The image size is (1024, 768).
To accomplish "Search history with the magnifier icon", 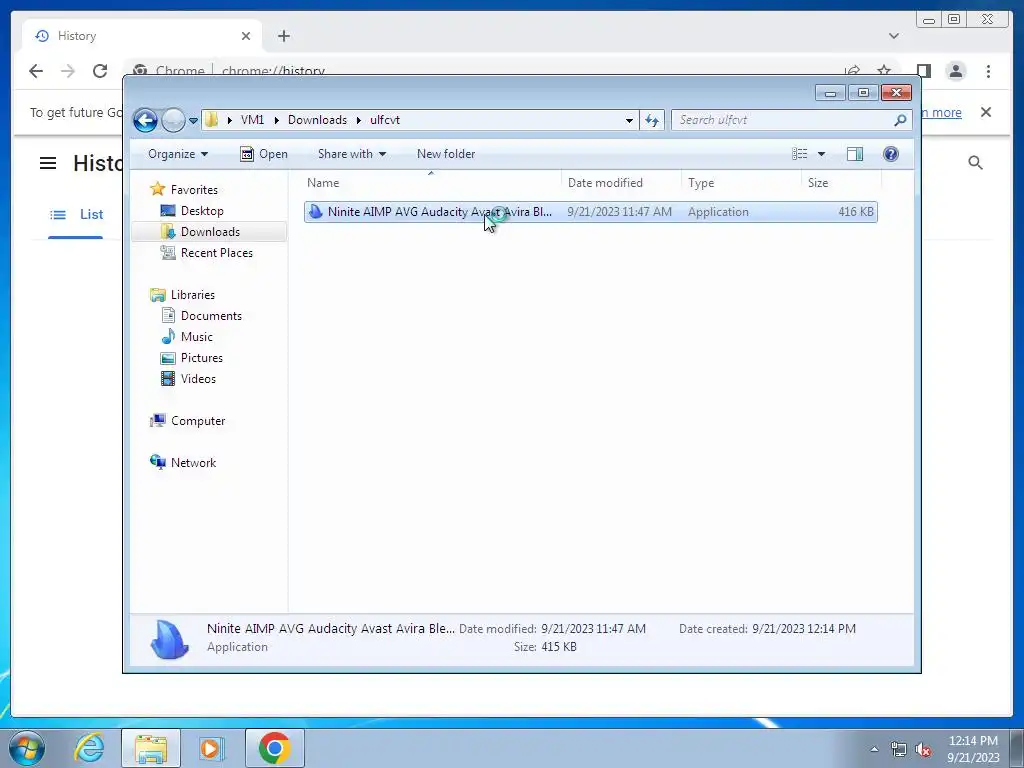I will pos(975,163).
